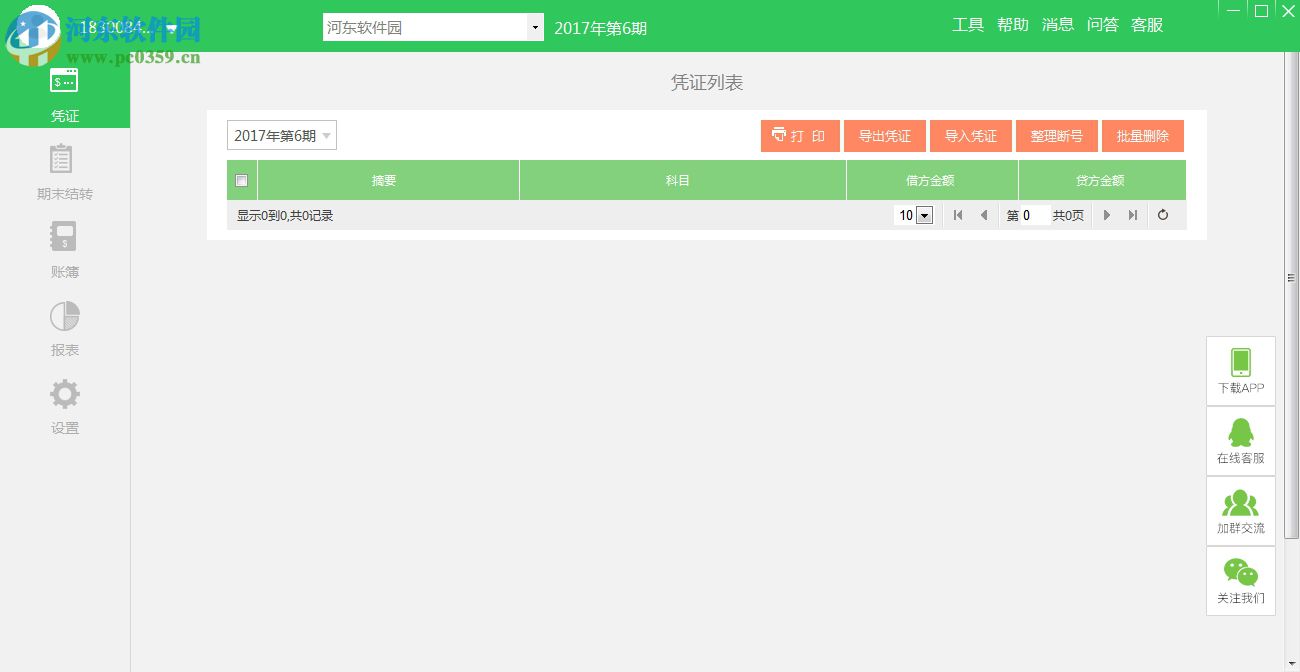Viewport: 1300px width, 672px height.
Task: Go to next page of list
Action: point(1107,215)
